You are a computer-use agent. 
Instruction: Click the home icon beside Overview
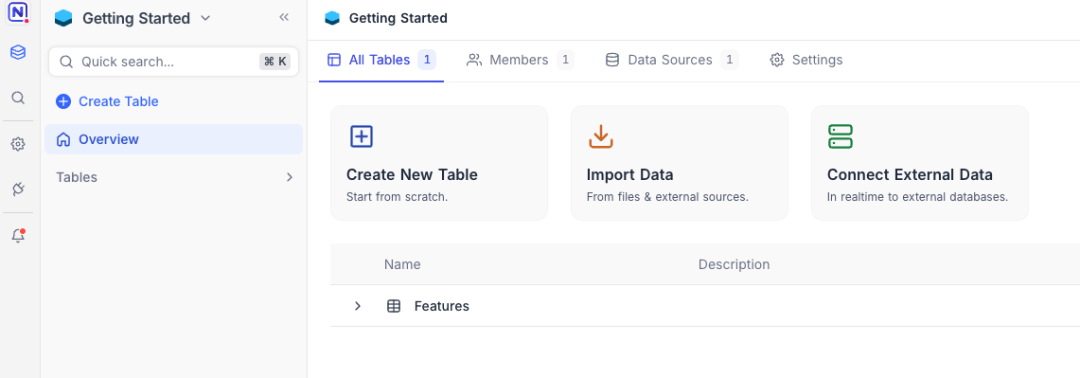[x=63, y=140]
